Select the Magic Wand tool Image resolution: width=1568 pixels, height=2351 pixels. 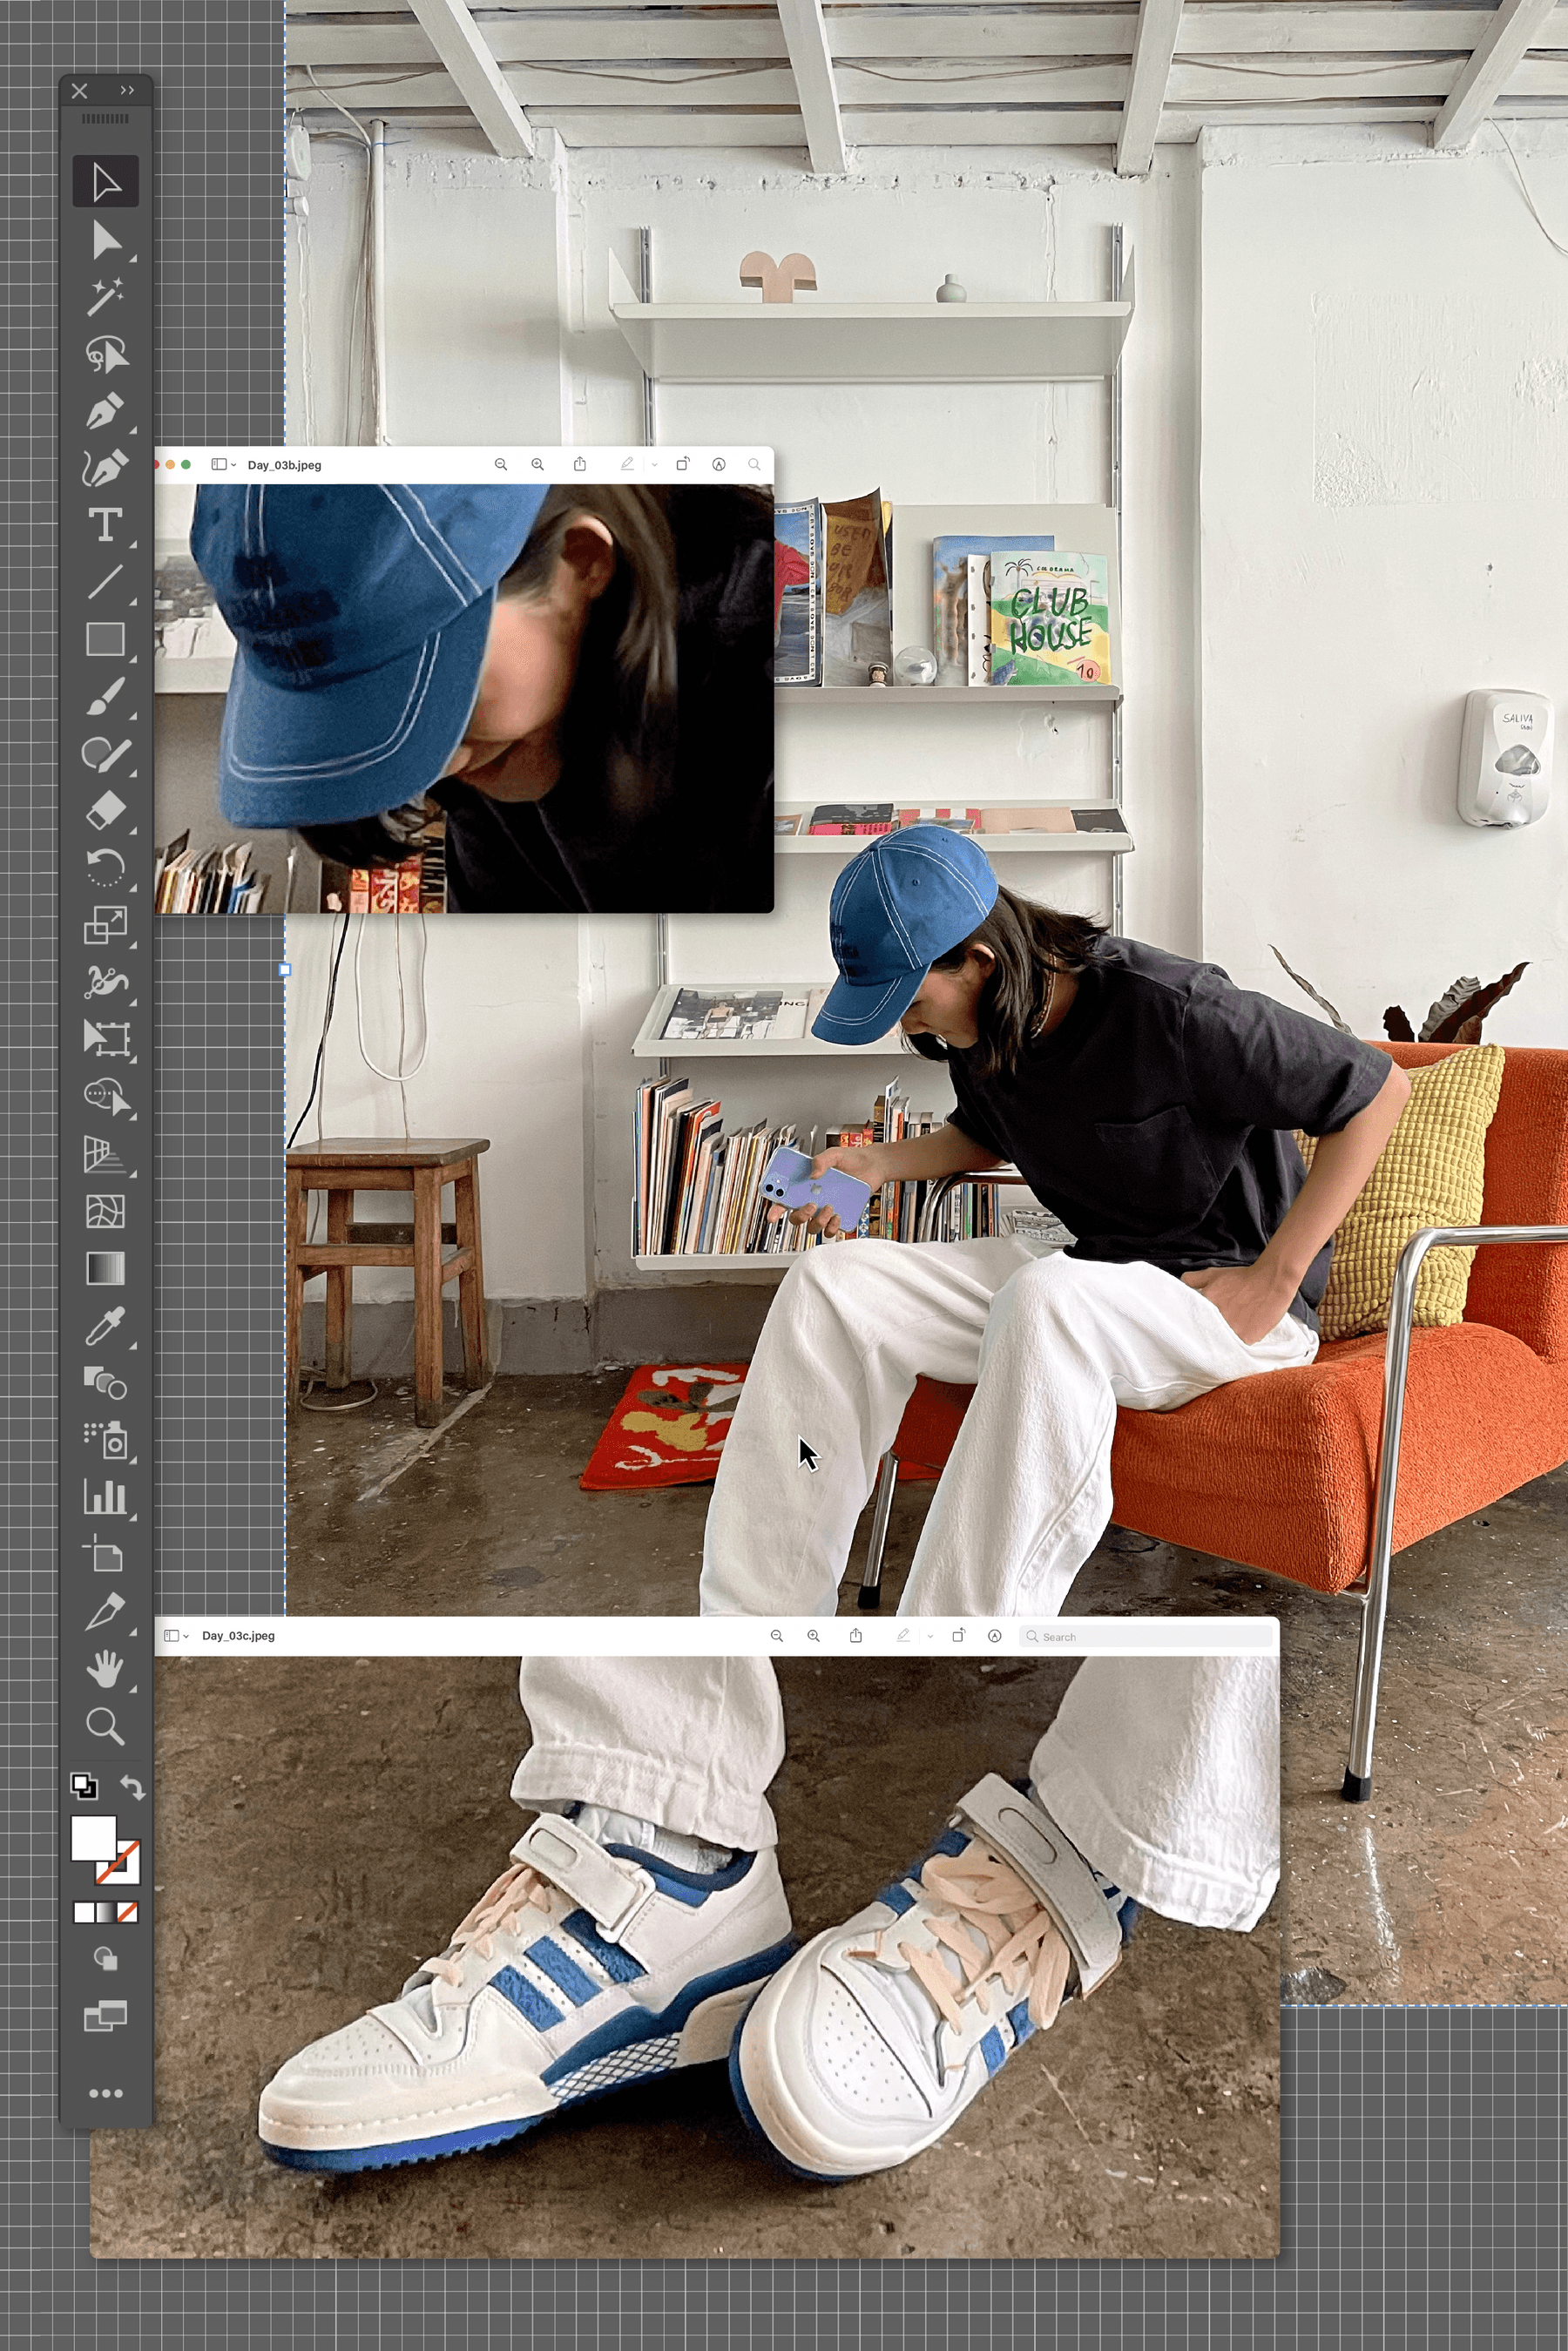[x=105, y=297]
